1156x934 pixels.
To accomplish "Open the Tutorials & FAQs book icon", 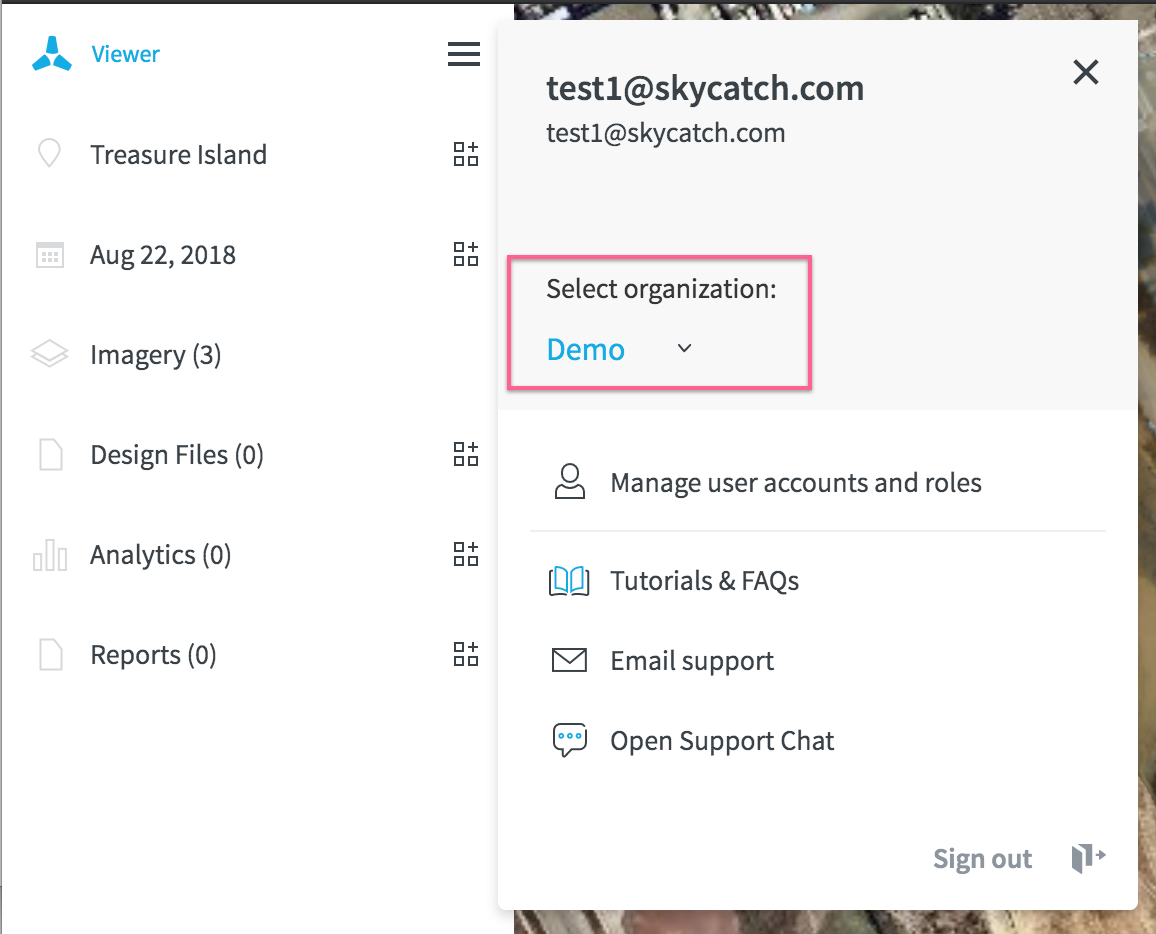I will pyautogui.click(x=569, y=580).
